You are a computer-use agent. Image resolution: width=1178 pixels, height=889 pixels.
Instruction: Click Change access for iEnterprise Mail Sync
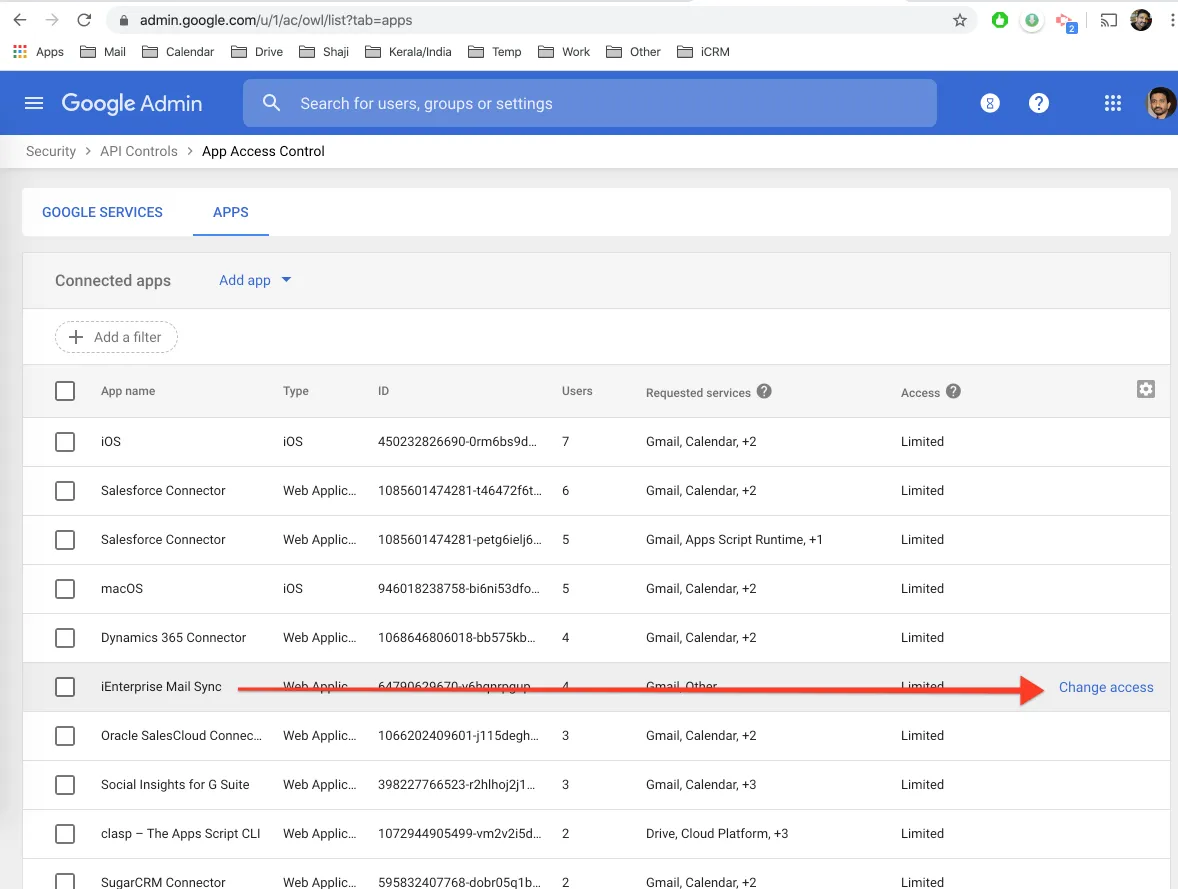point(1106,687)
